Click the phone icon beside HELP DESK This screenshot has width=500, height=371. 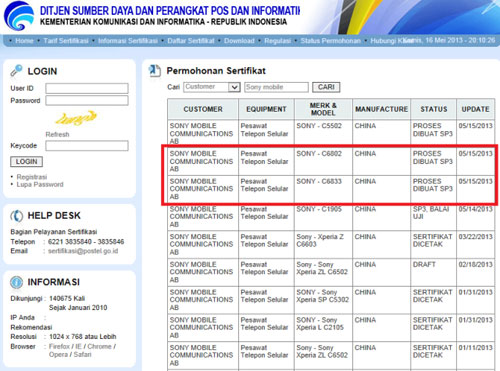[16, 216]
